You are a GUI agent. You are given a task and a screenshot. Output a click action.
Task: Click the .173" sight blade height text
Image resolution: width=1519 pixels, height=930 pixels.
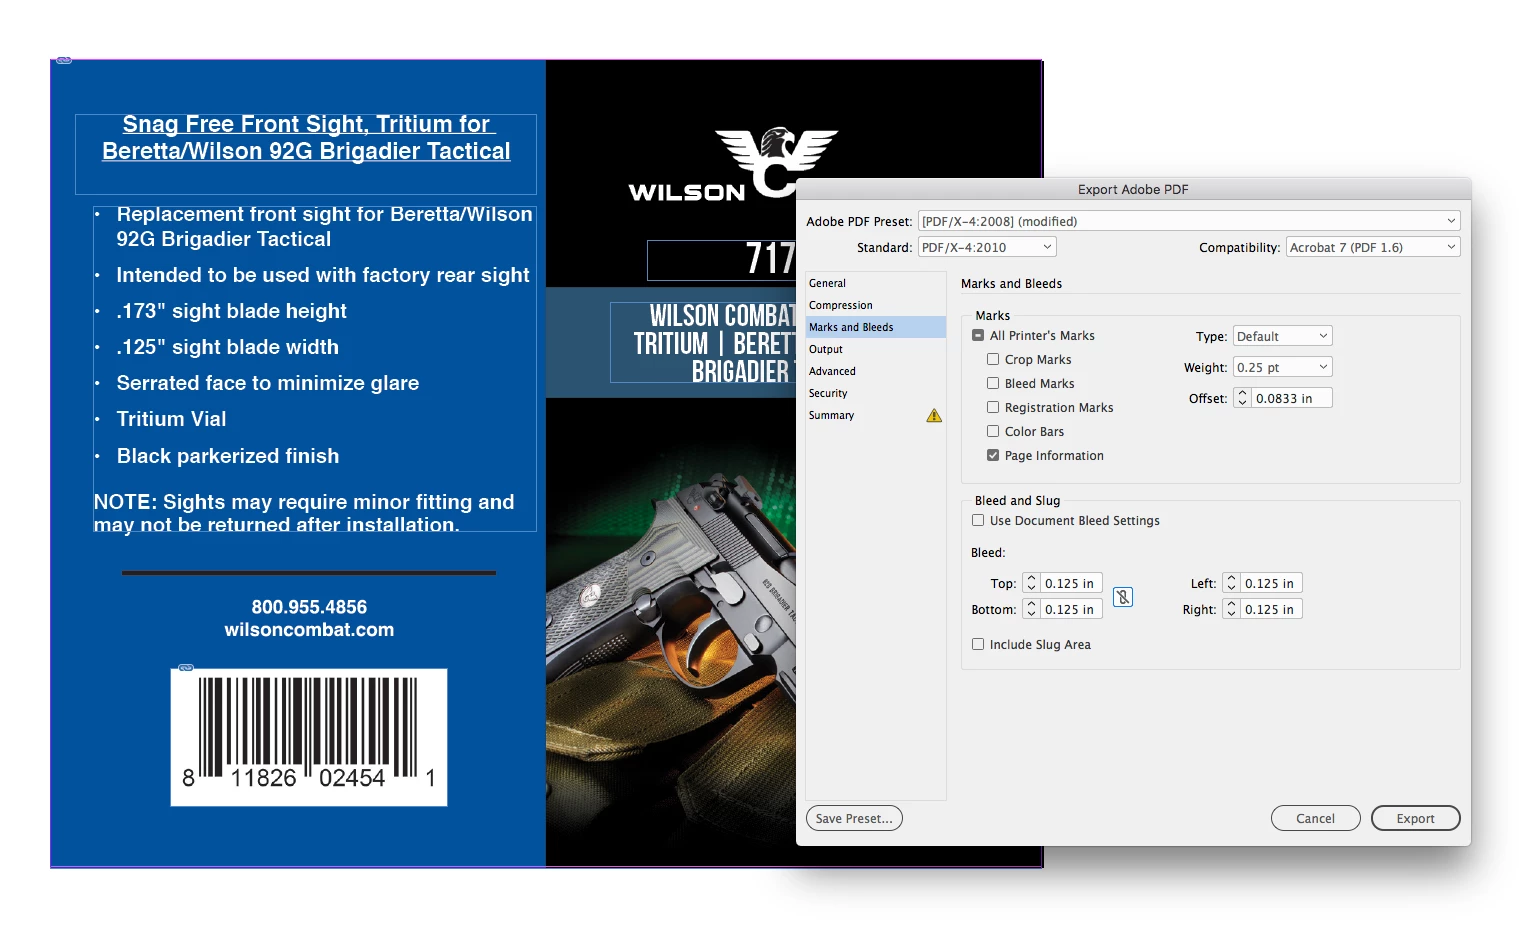[x=231, y=311]
